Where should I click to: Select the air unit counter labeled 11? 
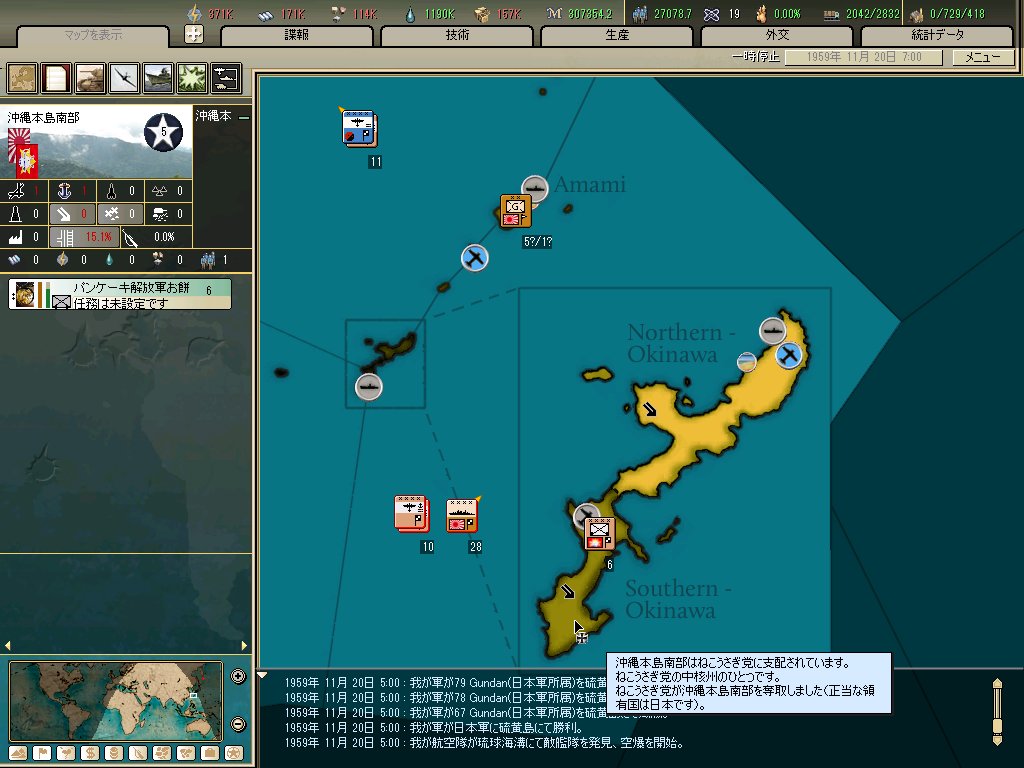[359, 127]
